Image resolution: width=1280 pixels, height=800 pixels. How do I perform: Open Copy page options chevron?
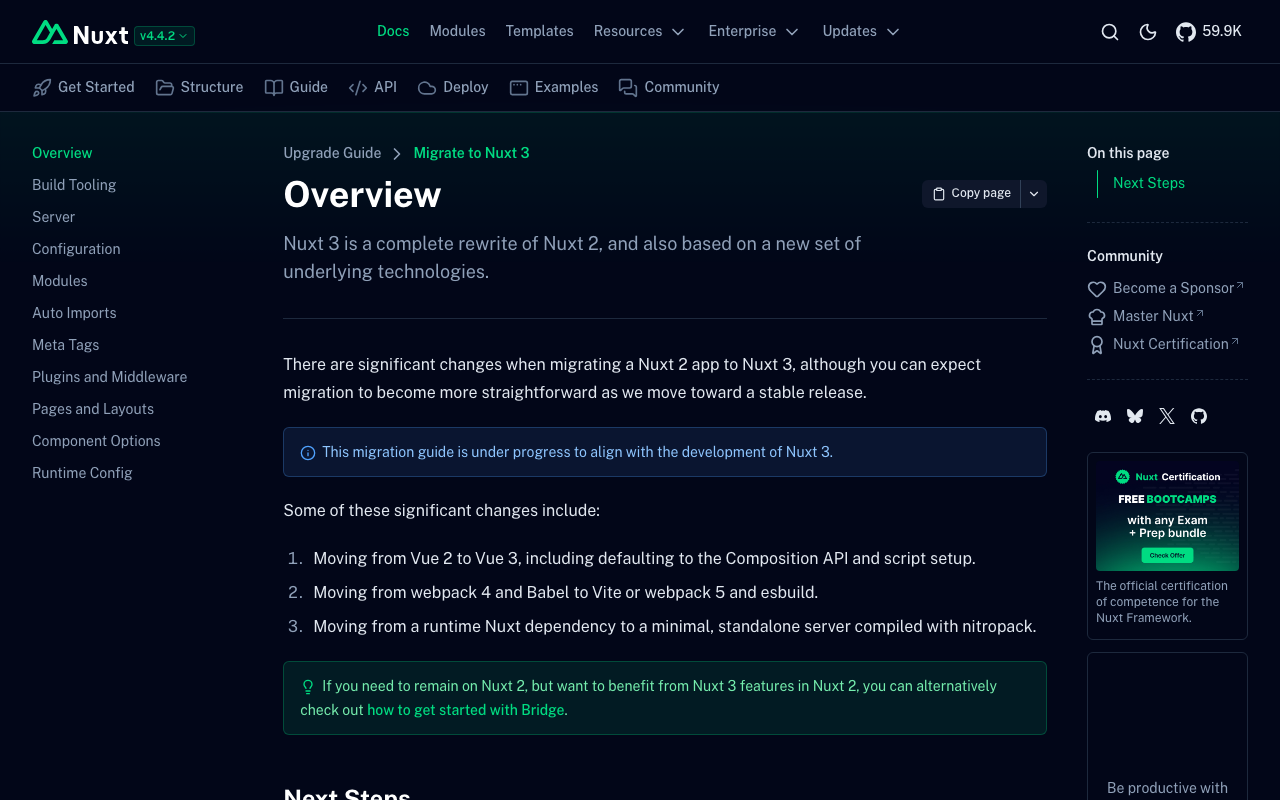point(1034,194)
